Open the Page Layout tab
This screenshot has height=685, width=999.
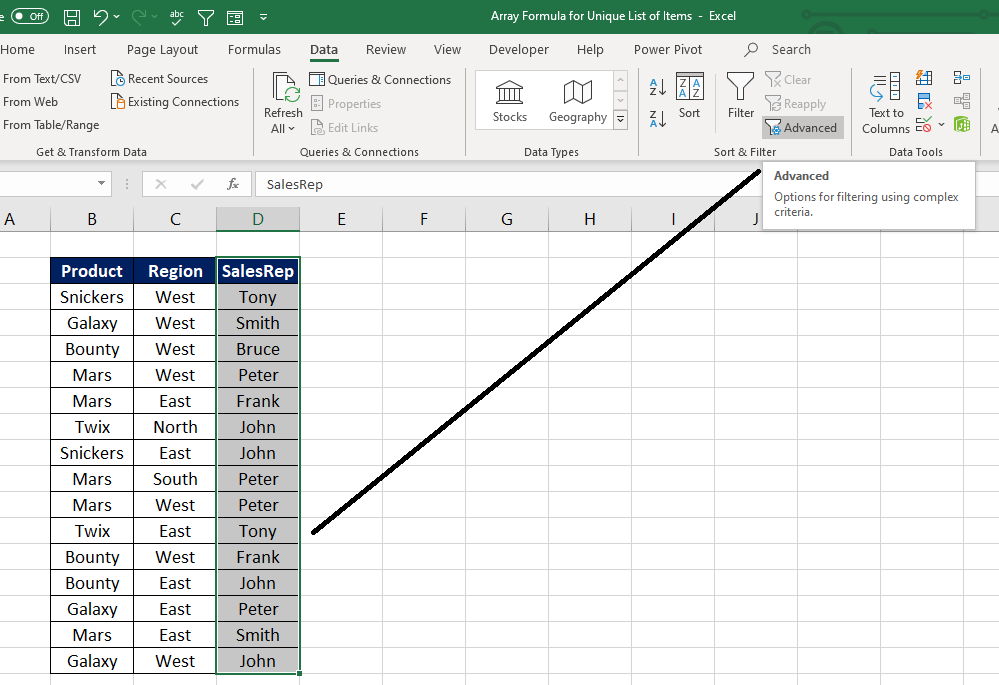[162, 50]
